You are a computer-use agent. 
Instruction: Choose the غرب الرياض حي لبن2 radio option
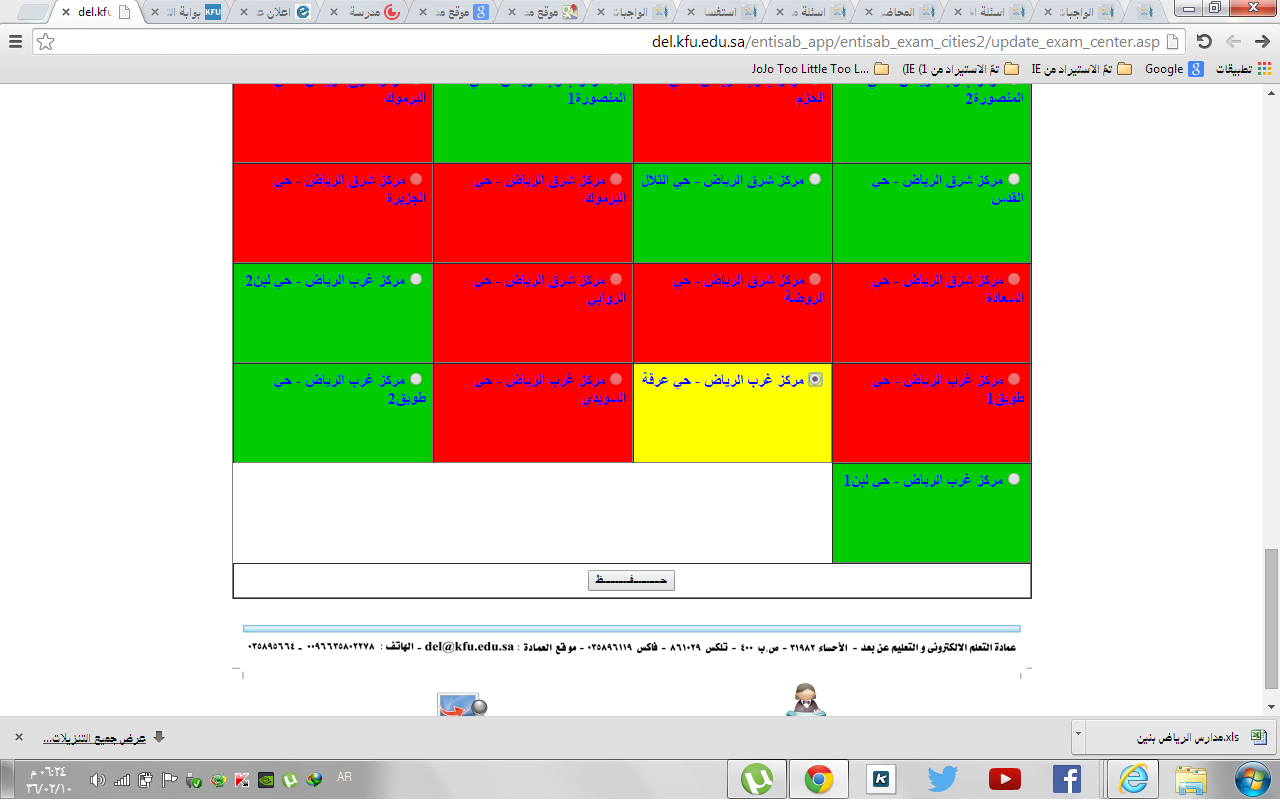pos(416,279)
